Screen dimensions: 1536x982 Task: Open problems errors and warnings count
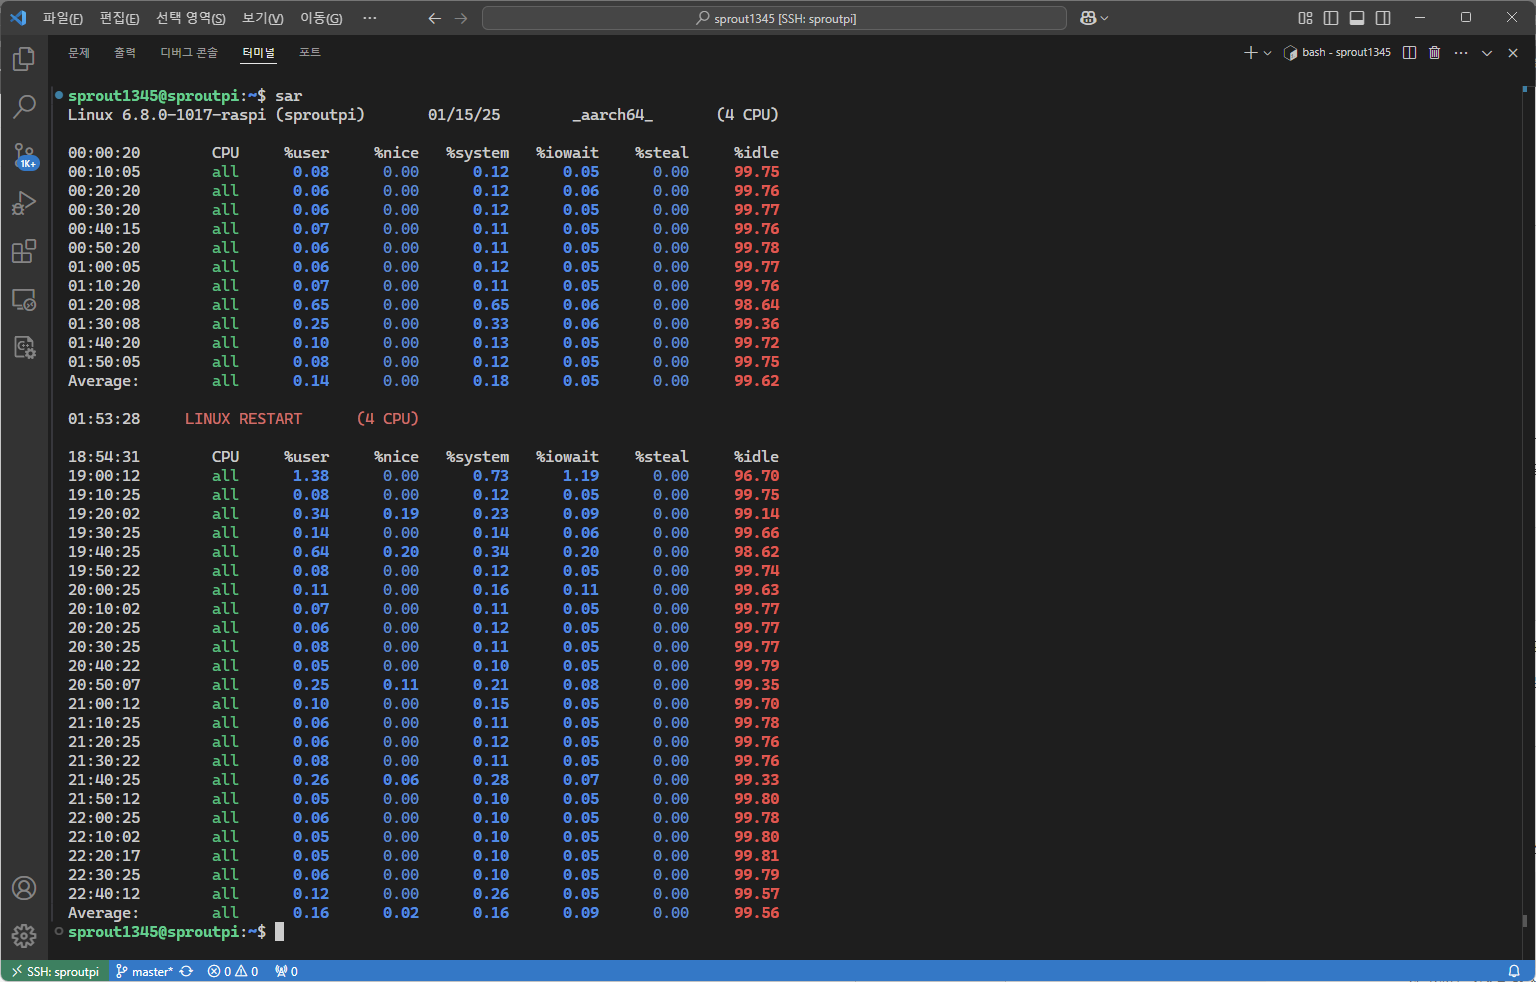(233, 971)
